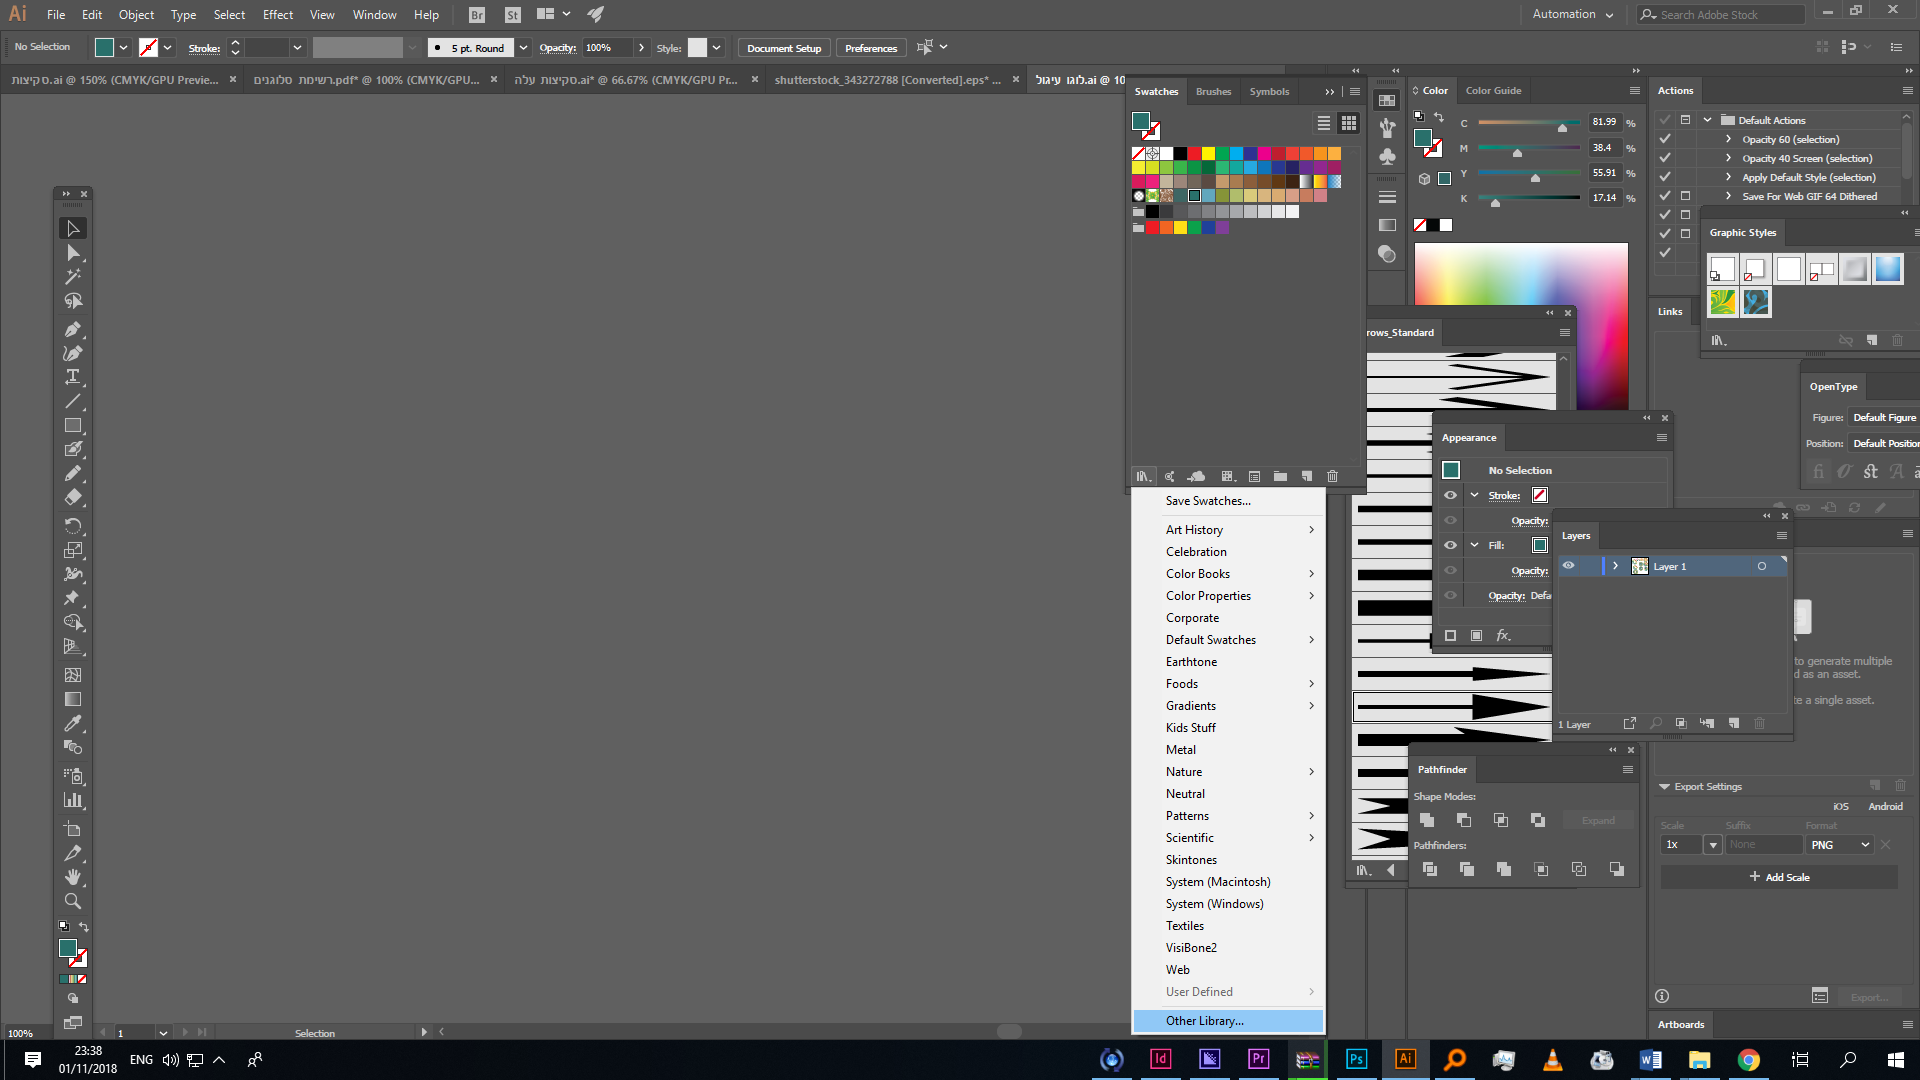Select the Rectangle tool

click(x=73, y=425)
